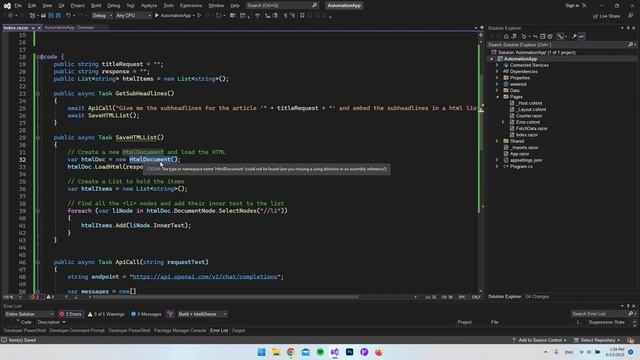Image resolution: width=640 pixels, height=360 pixels.
Task: Open the Build menu
Action: [96, 6]
